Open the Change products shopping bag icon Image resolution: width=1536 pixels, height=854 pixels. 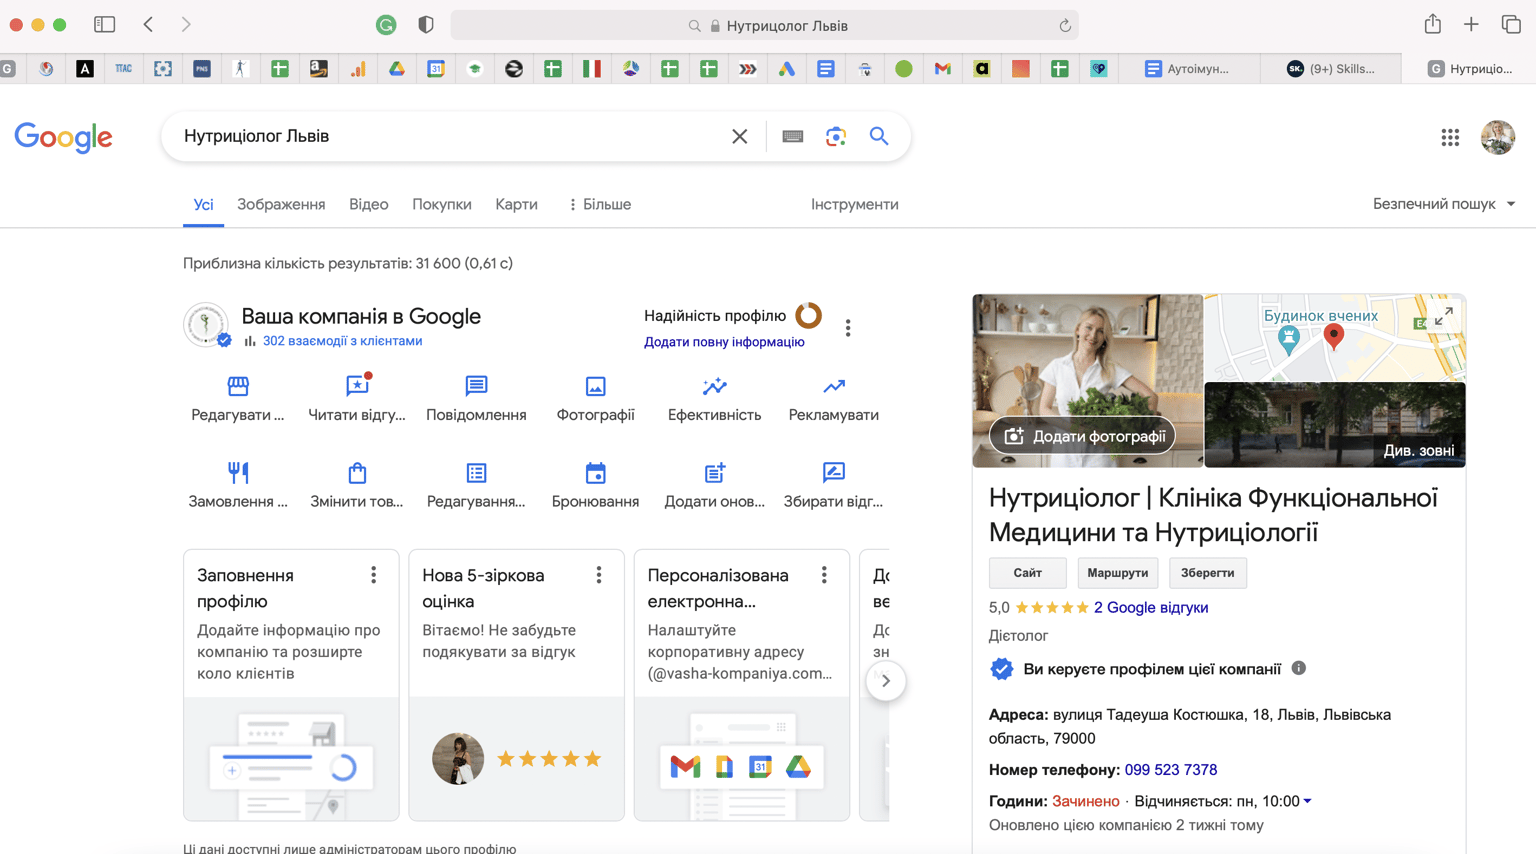click(357, 472)
